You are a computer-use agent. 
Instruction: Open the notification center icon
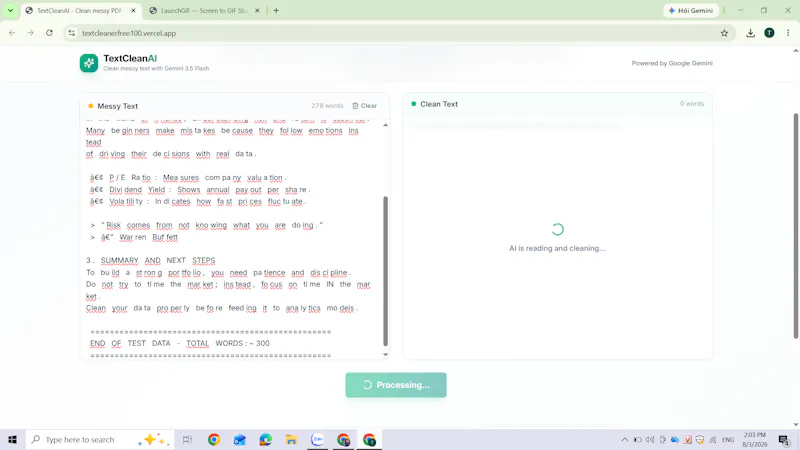[x=784, y=439]
